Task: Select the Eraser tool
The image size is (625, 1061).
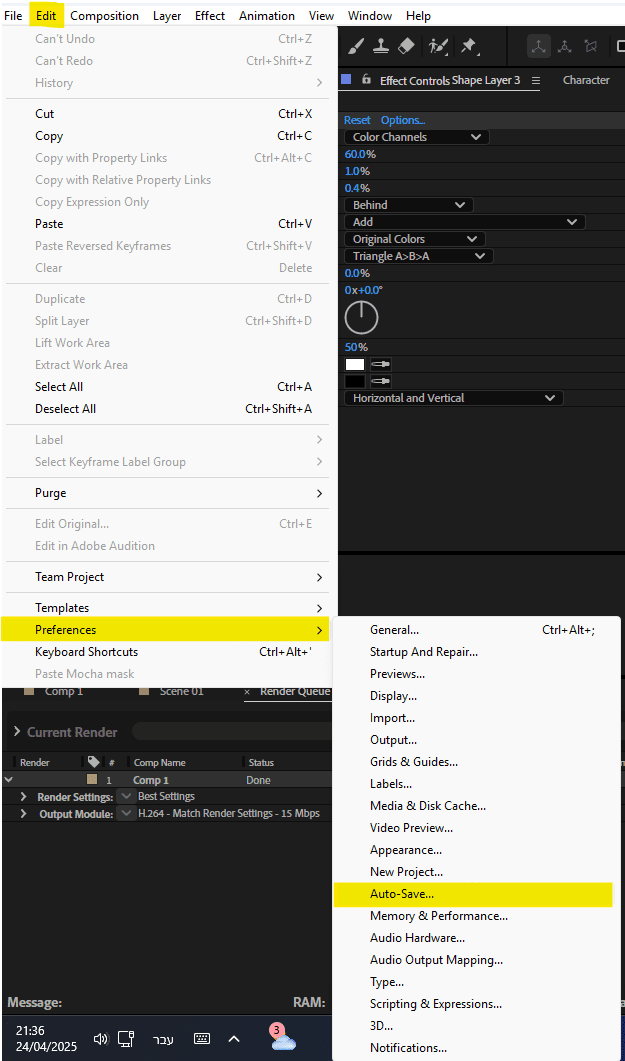Action: tap(406, 46)
